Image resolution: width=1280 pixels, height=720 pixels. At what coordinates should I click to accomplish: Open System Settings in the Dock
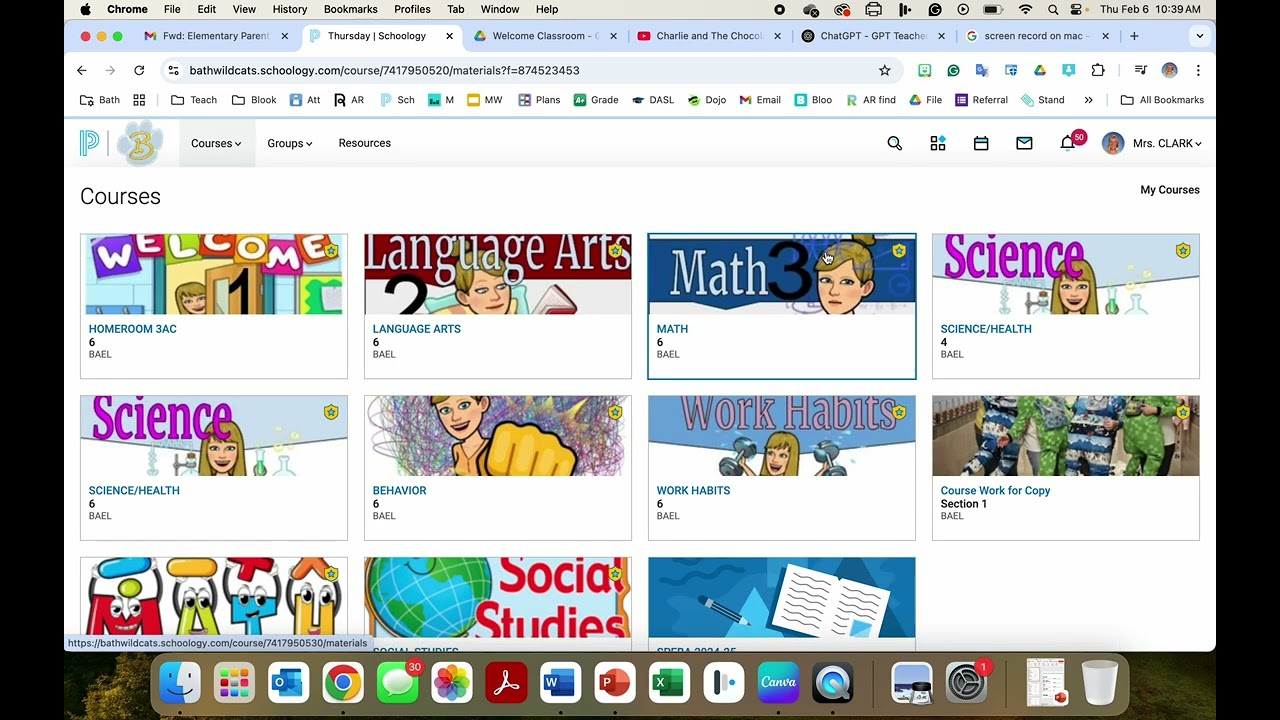pos(966,683)
